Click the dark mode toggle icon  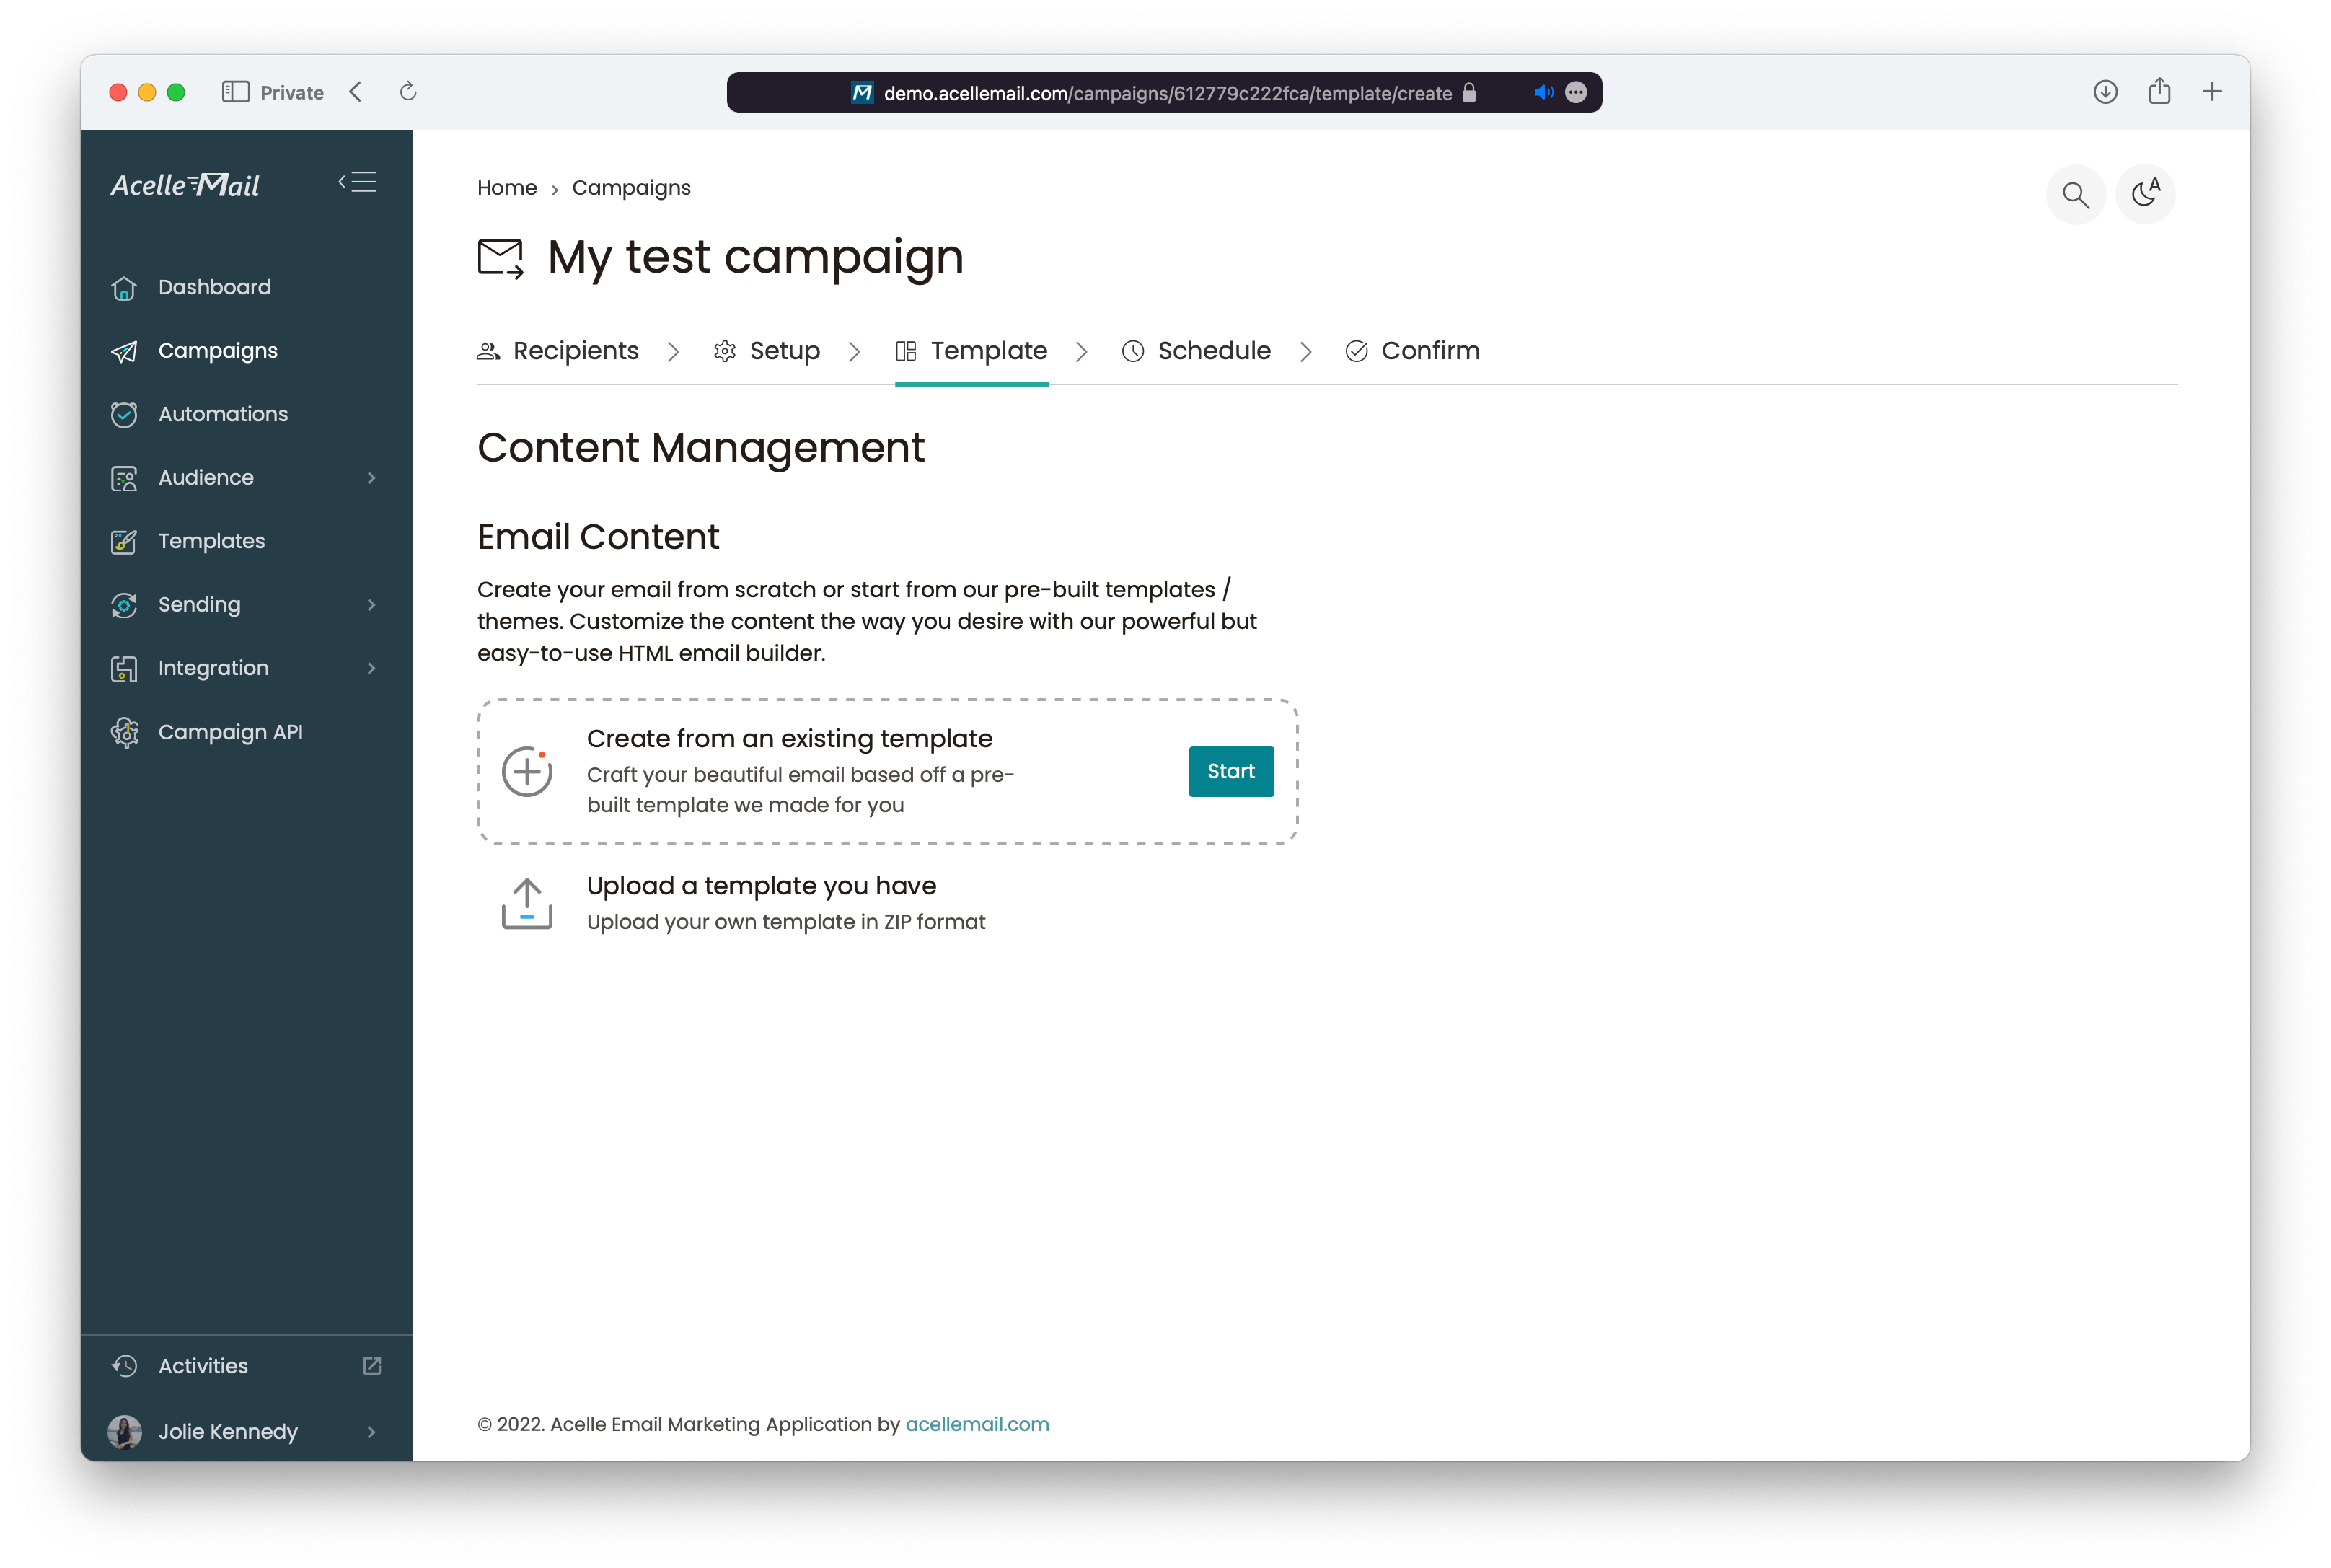click(x=2147, y=194)
